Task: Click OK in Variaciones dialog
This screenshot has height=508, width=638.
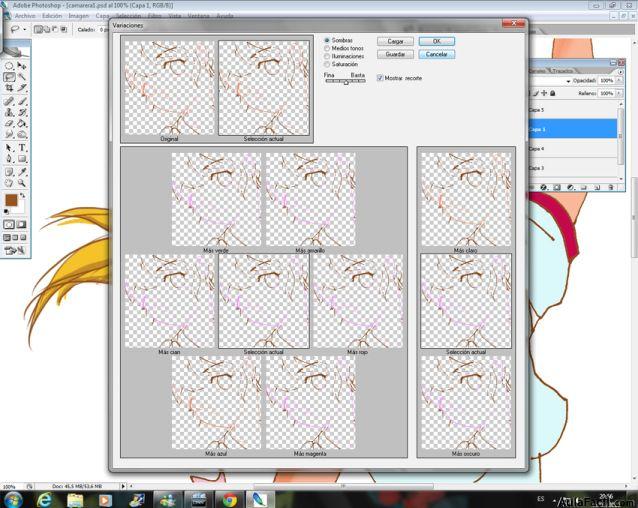Action: point(437,41)
